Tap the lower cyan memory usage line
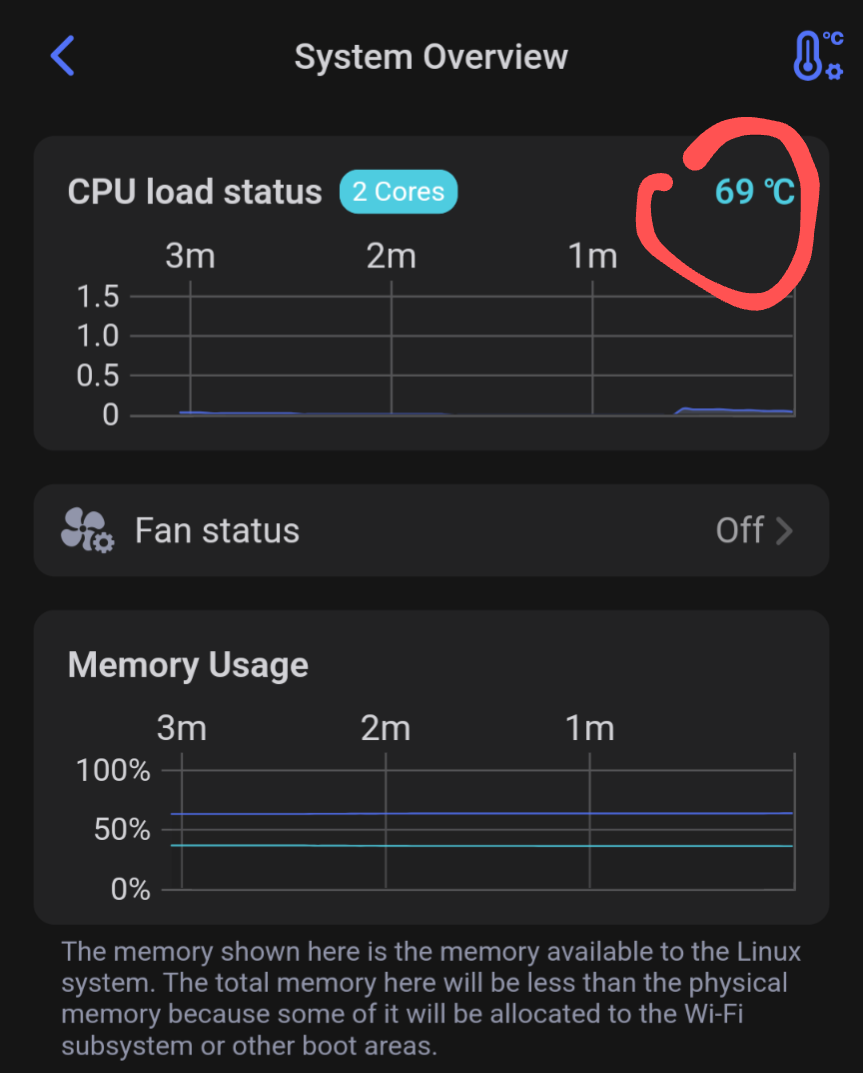The width and height of the screenshot is (863, 1073). 480,846
